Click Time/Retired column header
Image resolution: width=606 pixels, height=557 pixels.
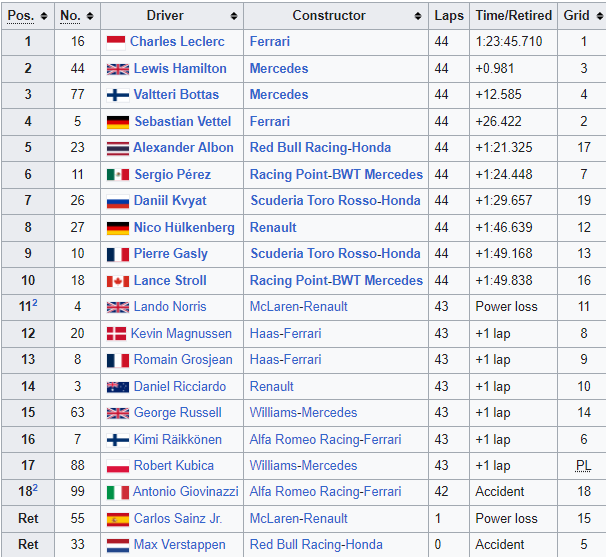click(514, 15)
